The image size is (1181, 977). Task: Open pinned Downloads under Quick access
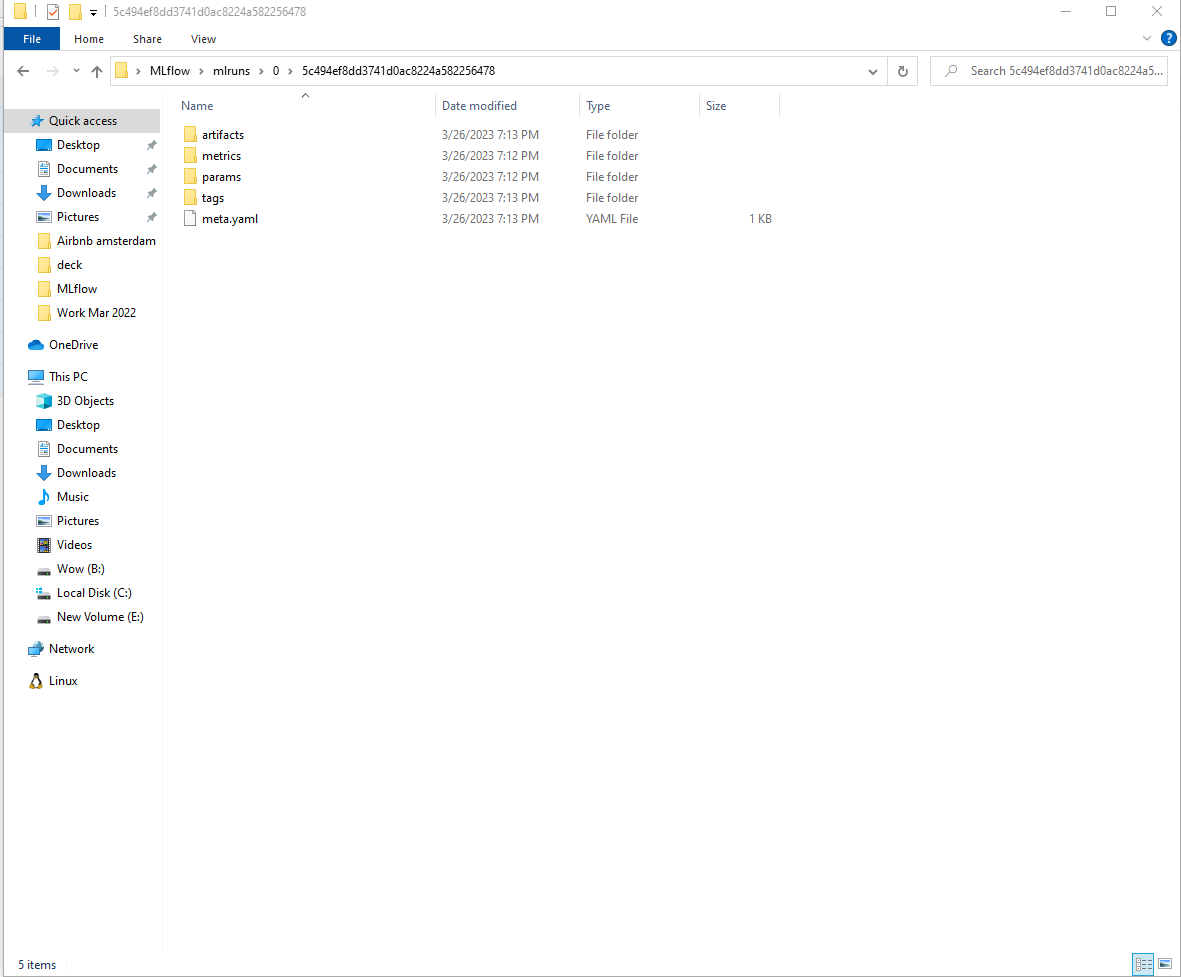(x=86, y=193)
